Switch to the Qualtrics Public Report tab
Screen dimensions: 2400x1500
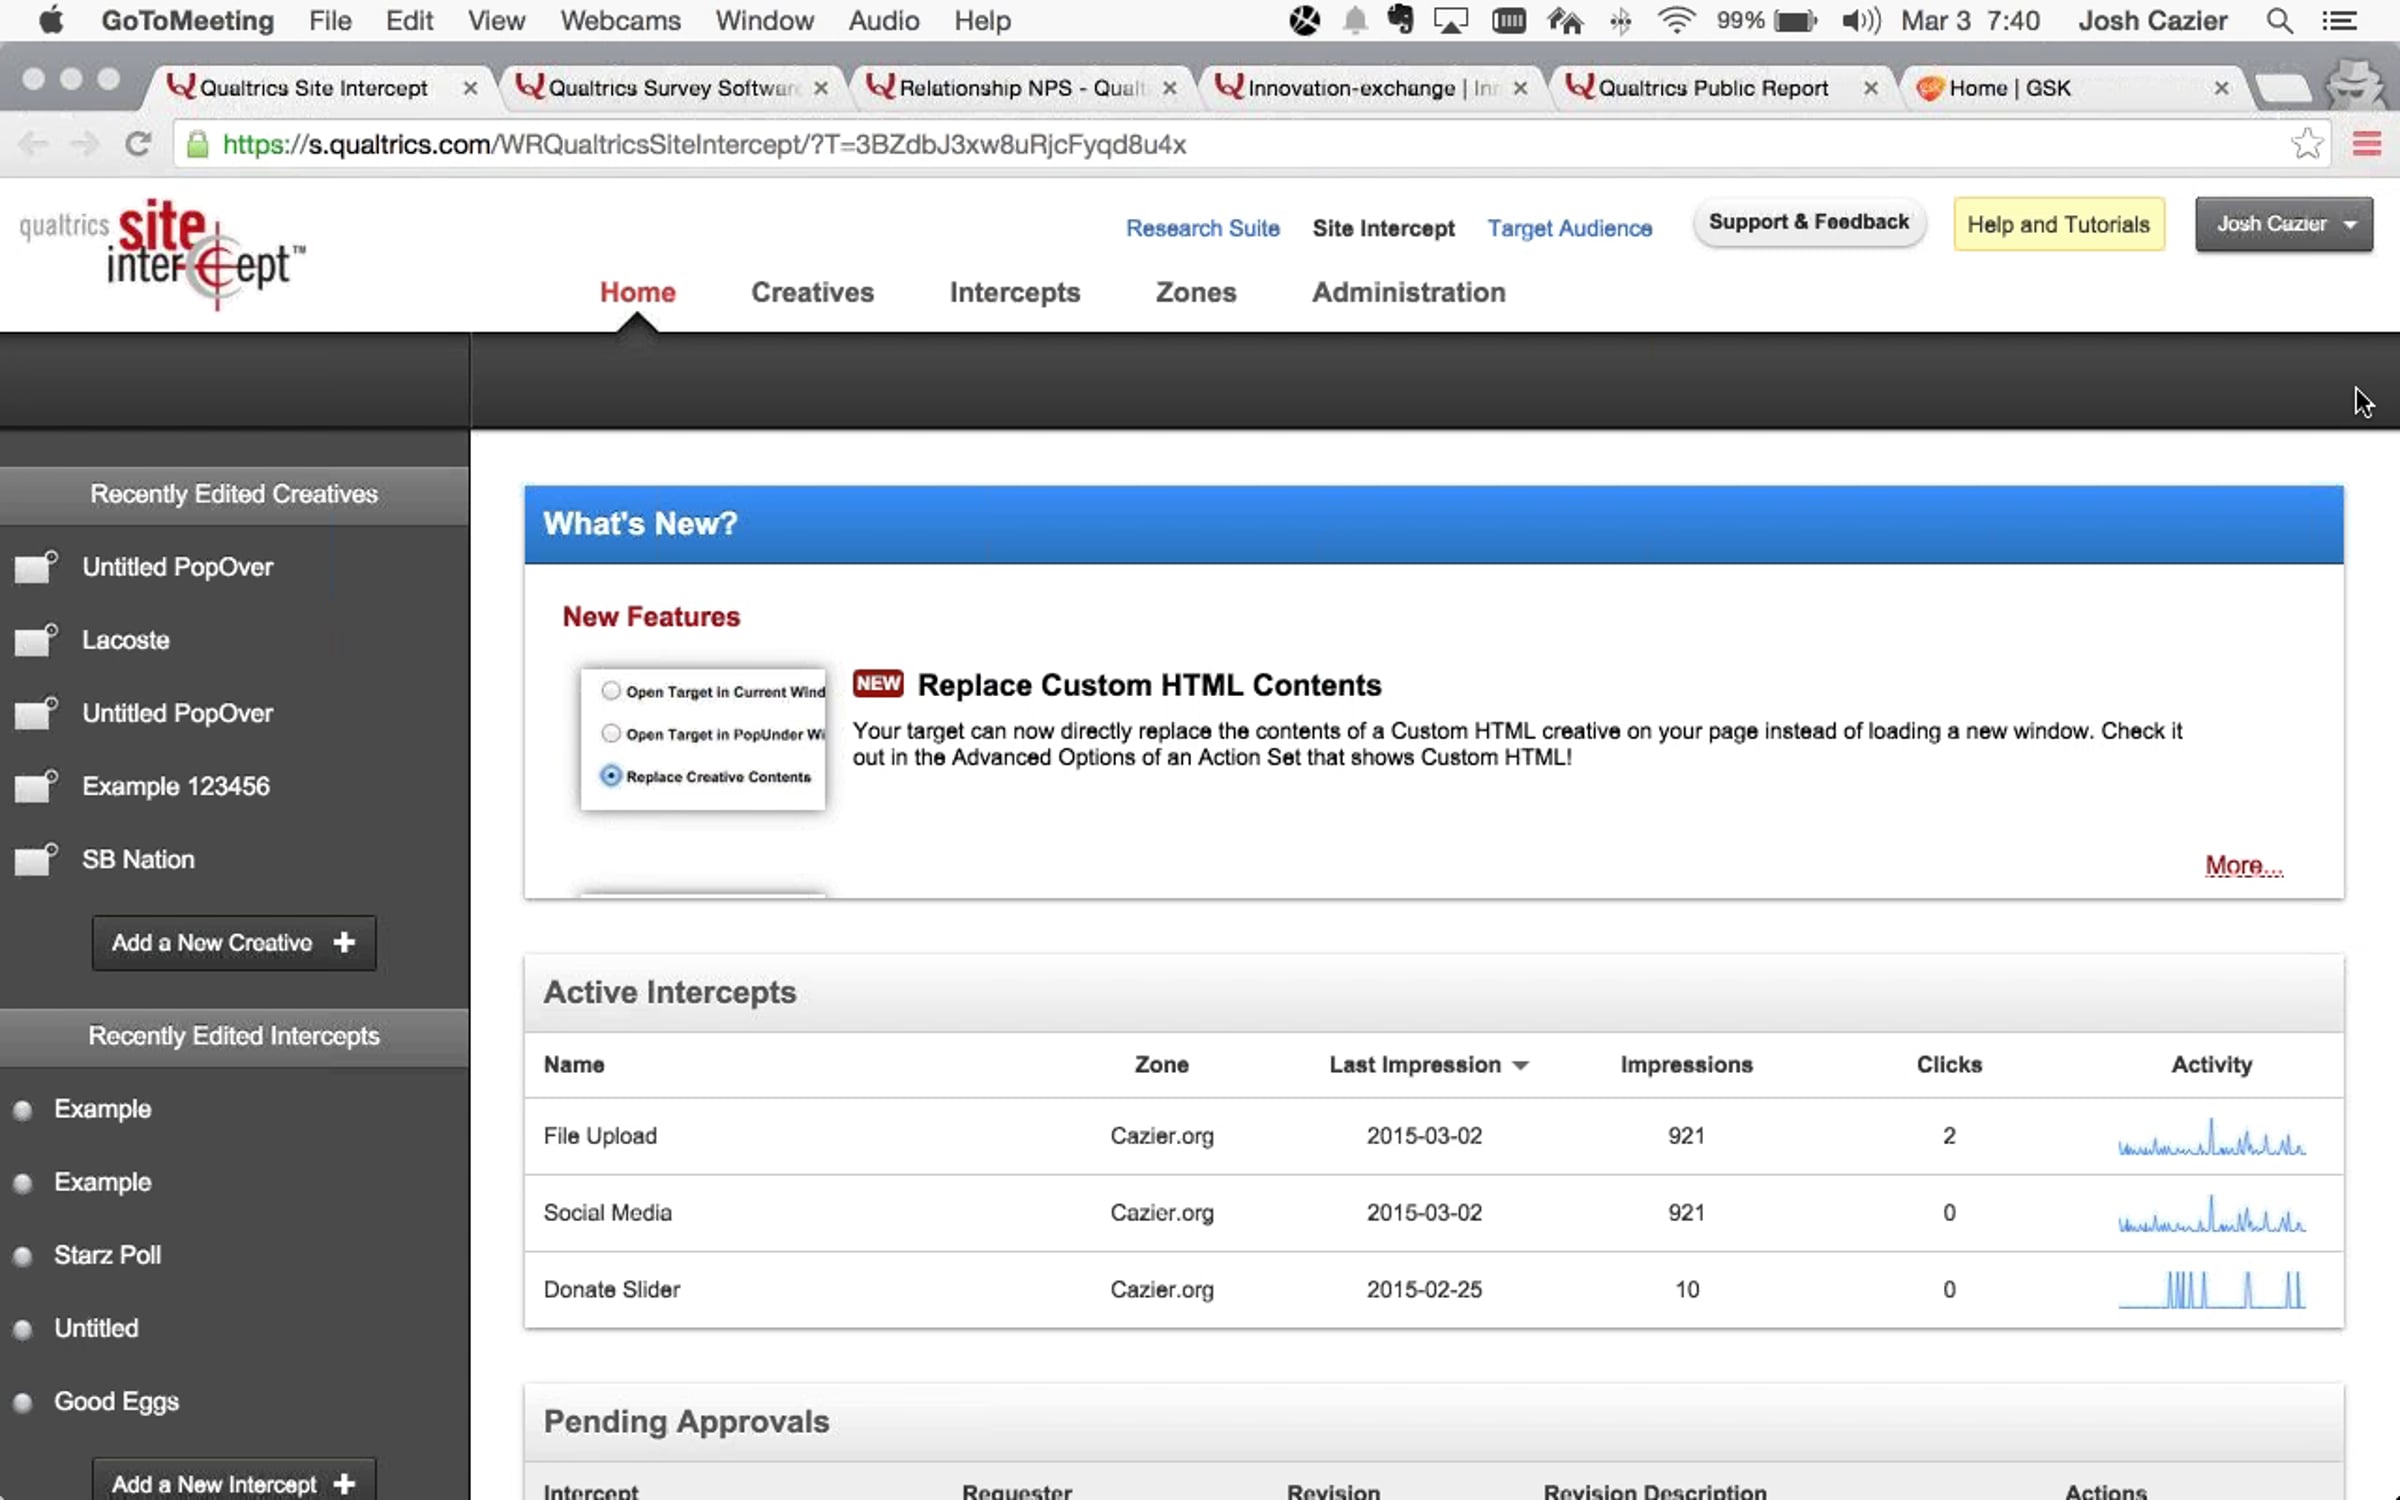click(1712, 88)
